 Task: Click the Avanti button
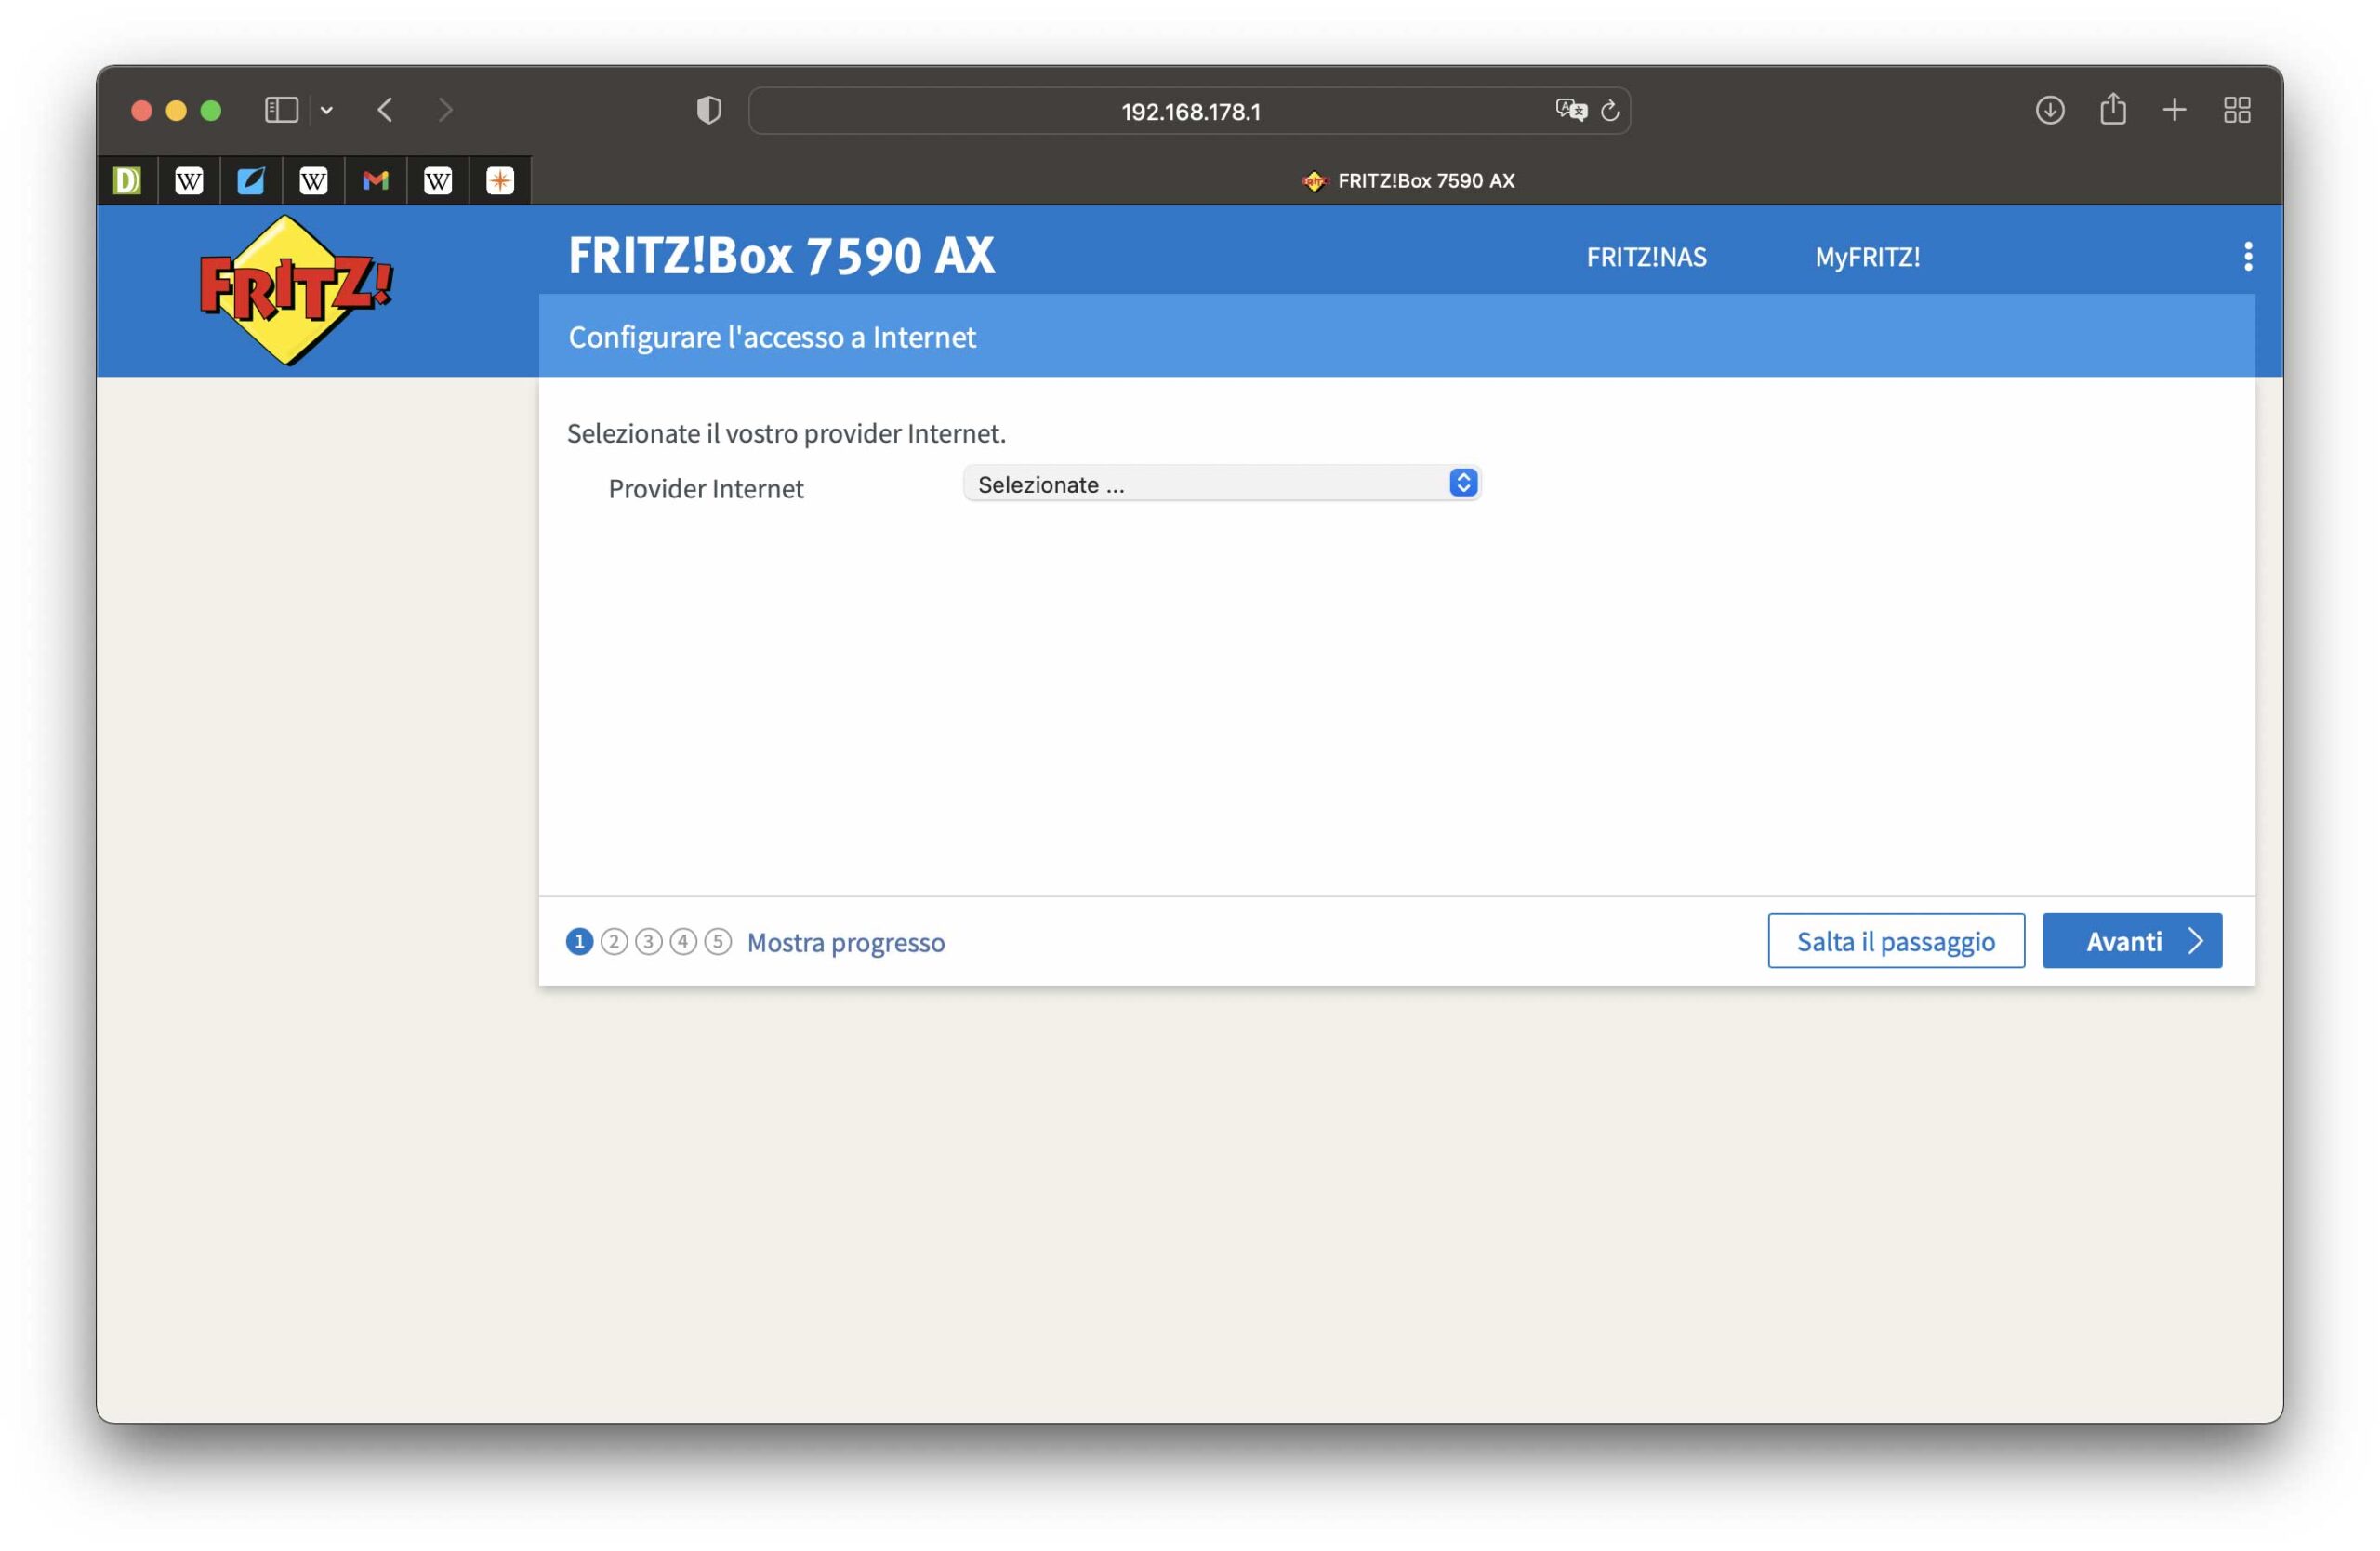pos(2131,940)
